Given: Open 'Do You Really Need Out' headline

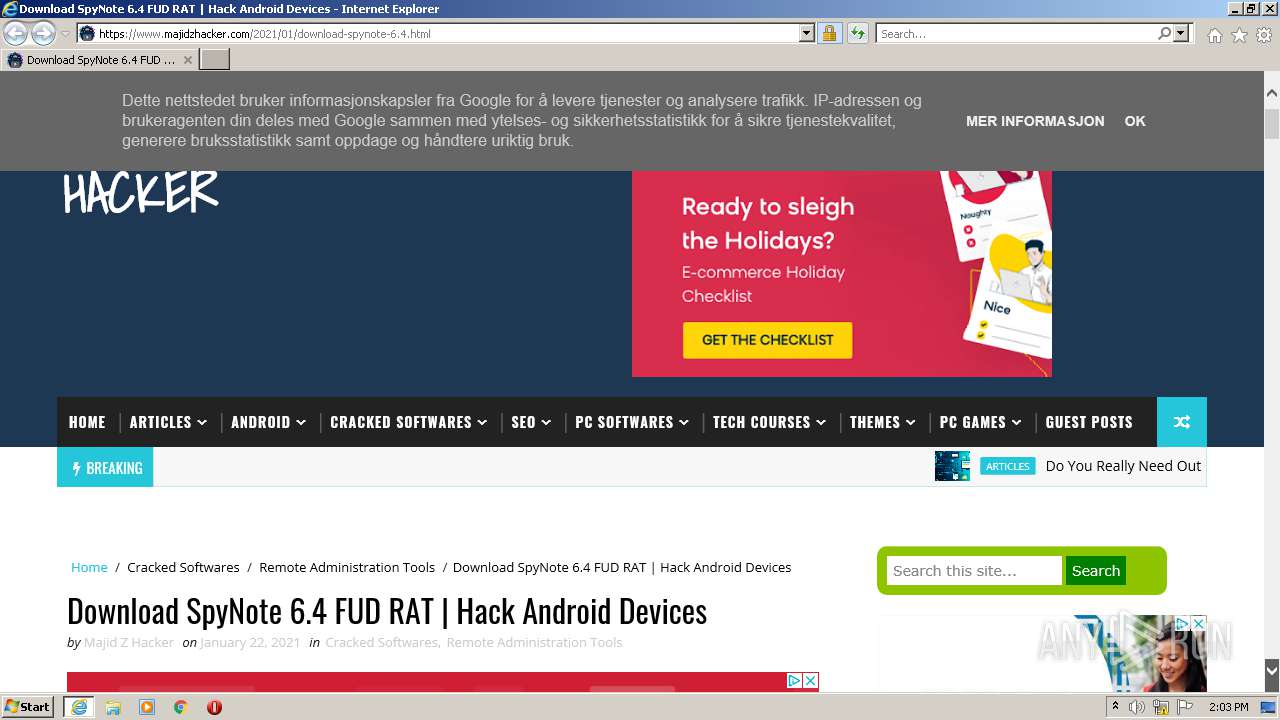Looking at the screenshot, I should (x=1123, y=466).
